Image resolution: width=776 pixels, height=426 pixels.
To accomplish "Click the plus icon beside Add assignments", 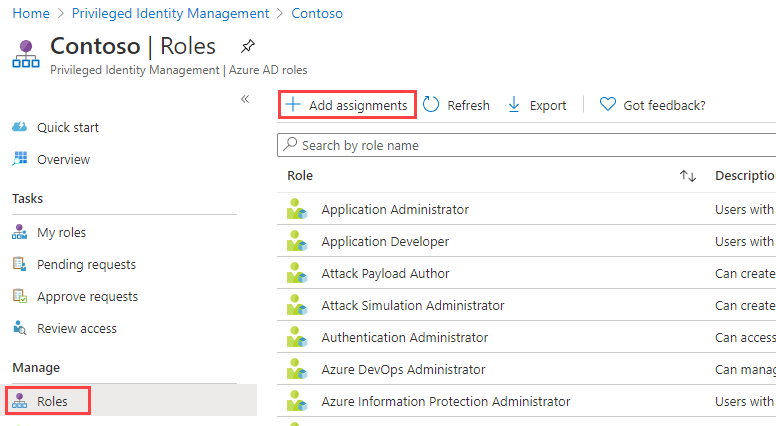I will click(x=293, y=104).
